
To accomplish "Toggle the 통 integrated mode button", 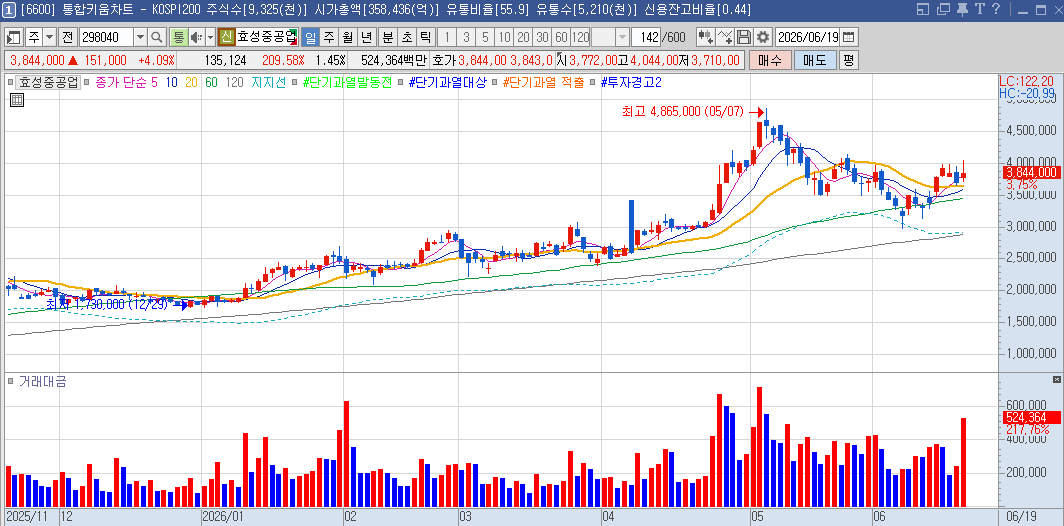I will tap(178, 37).
